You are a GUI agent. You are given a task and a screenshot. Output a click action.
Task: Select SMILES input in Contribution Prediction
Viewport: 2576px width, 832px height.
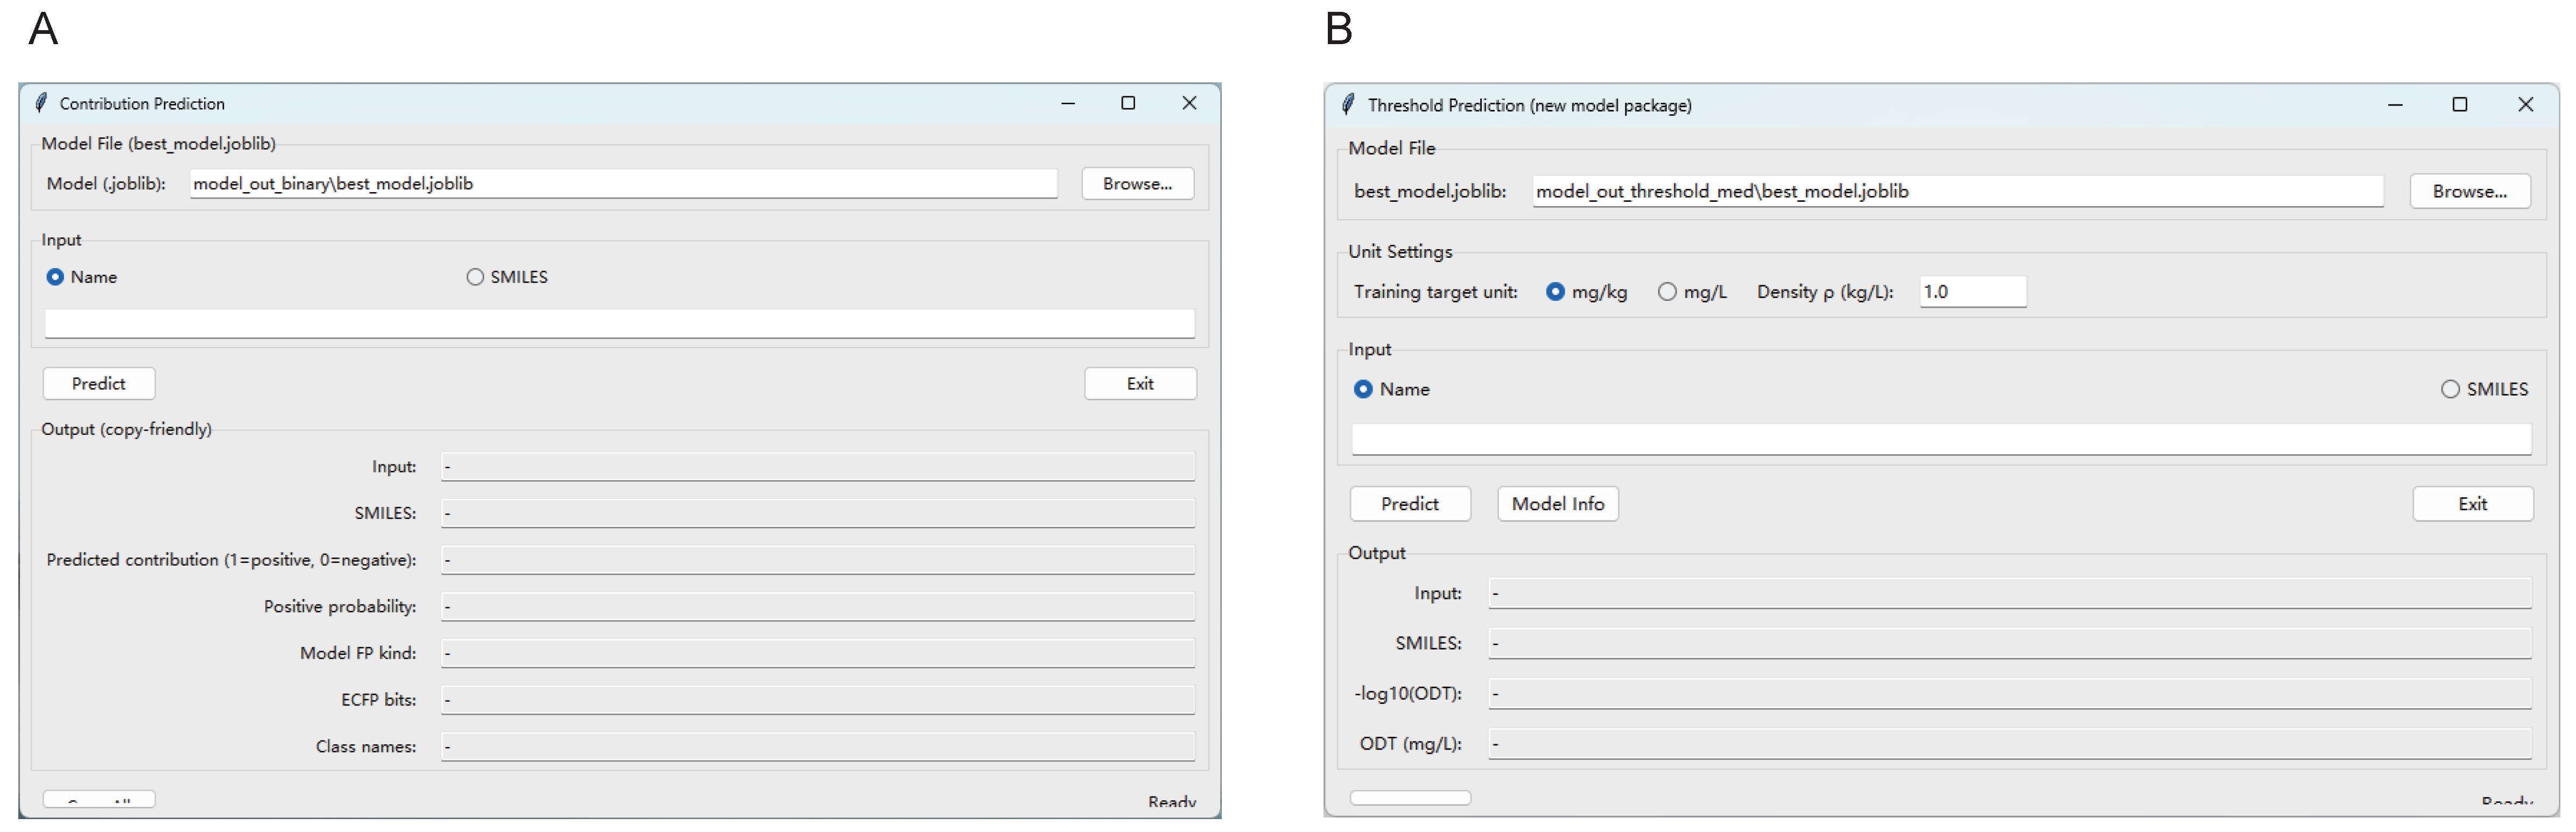(475, 277)
